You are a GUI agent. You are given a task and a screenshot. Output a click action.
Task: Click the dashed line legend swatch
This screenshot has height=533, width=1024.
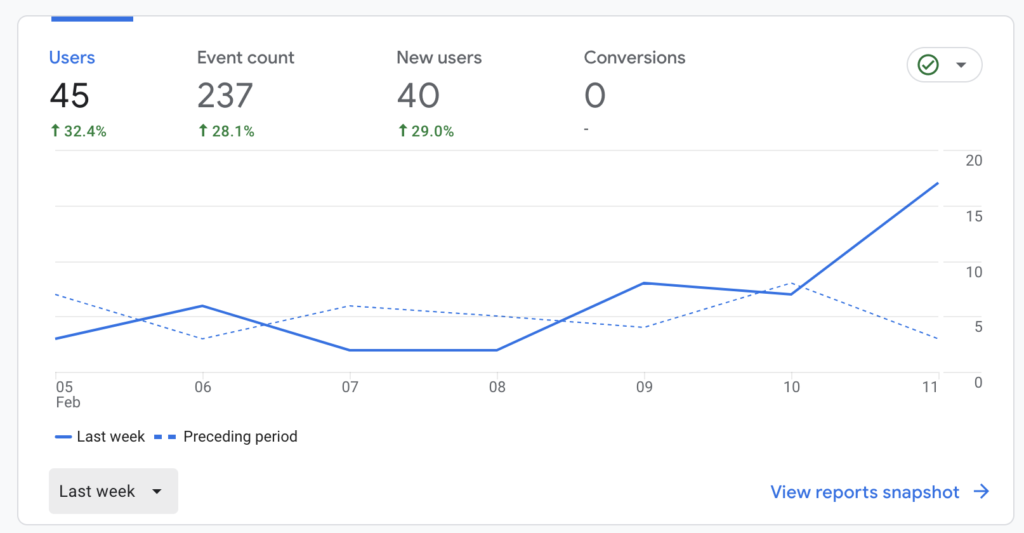[166, 437]
